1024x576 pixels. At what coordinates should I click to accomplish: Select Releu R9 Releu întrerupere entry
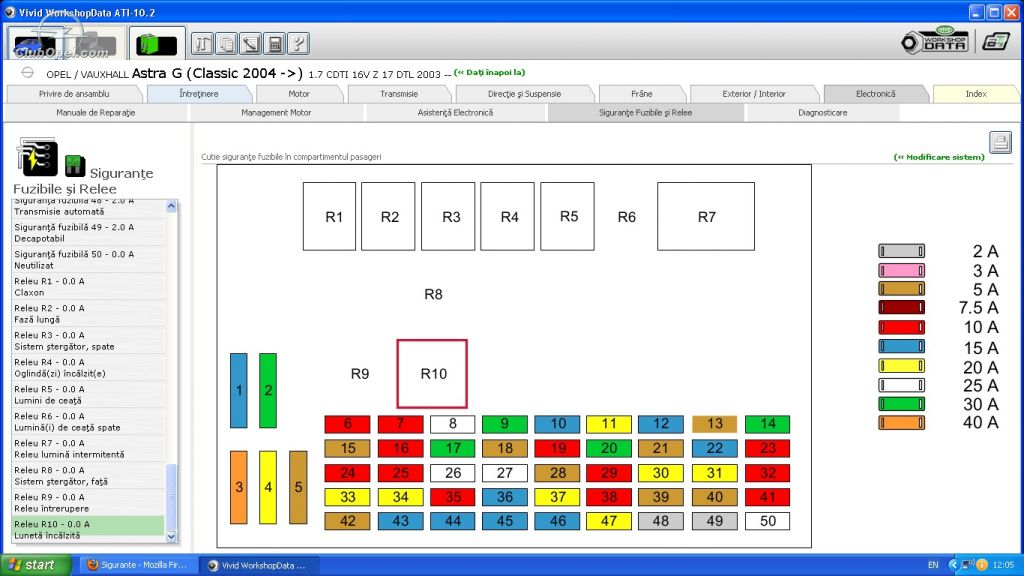pyautogui.click(x=88, y=502)
